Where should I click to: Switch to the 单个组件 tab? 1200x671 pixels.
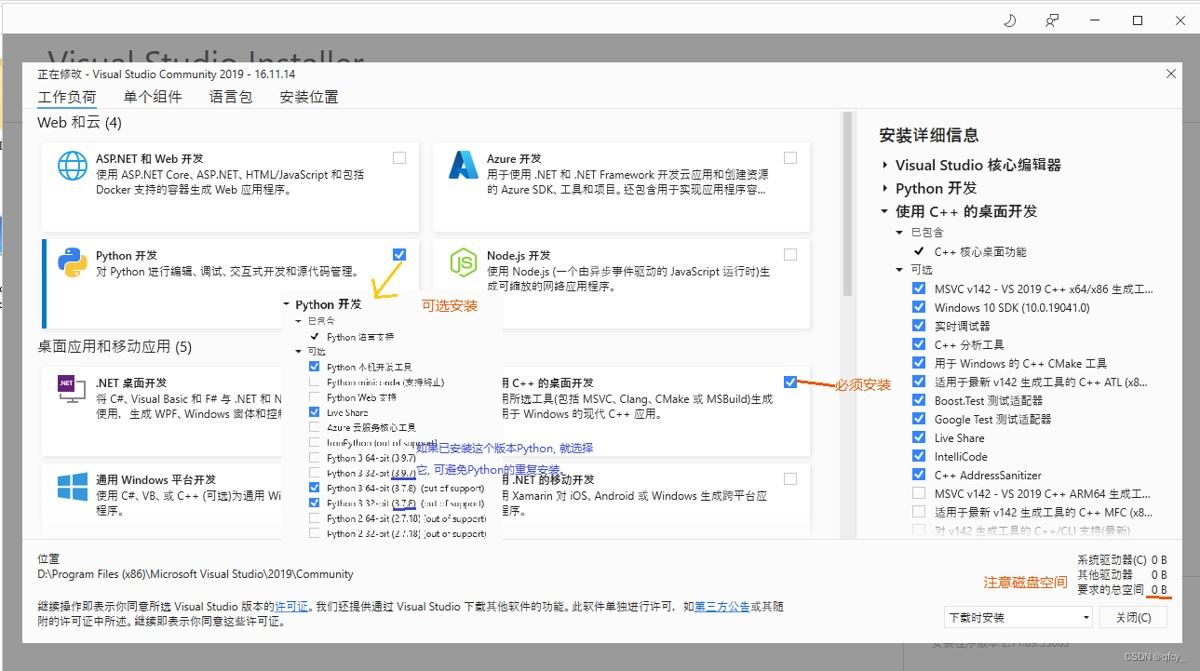153,97
